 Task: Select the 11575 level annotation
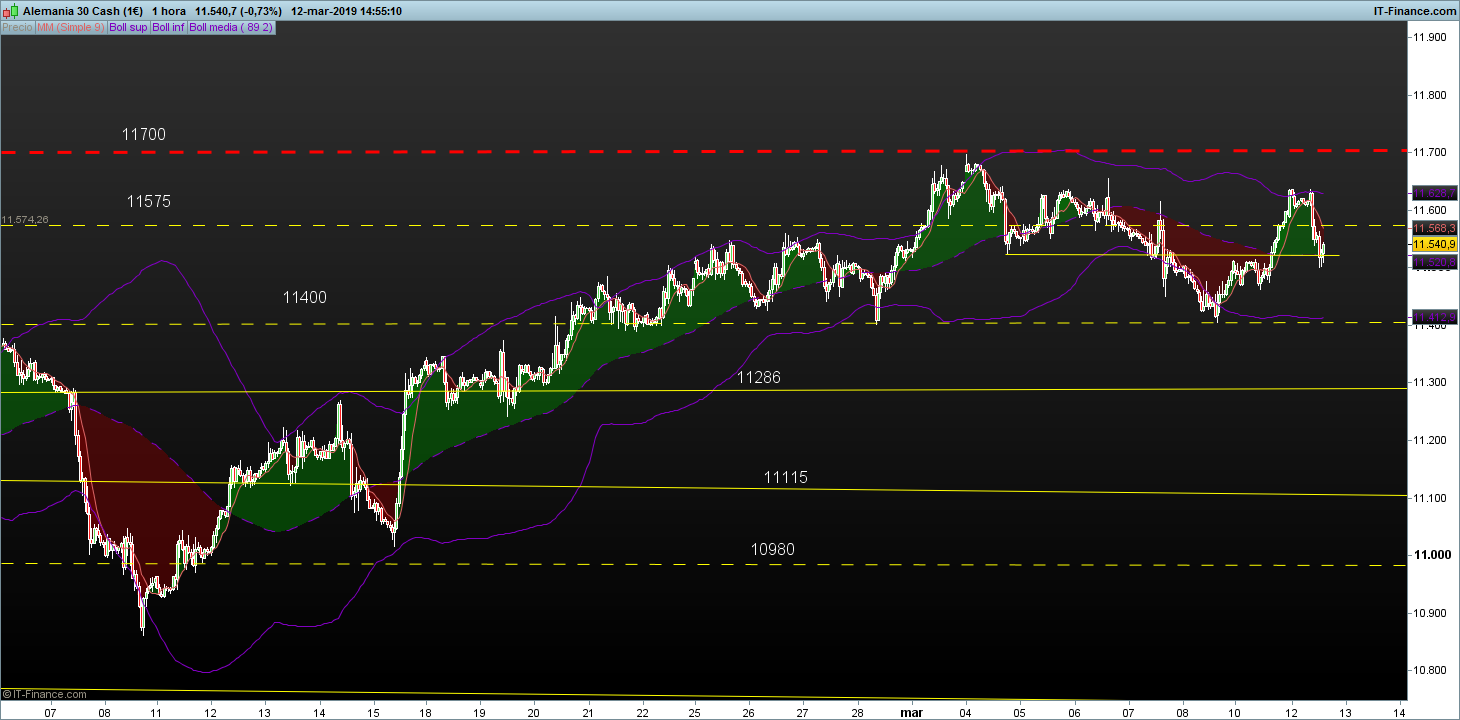(149, 201)
